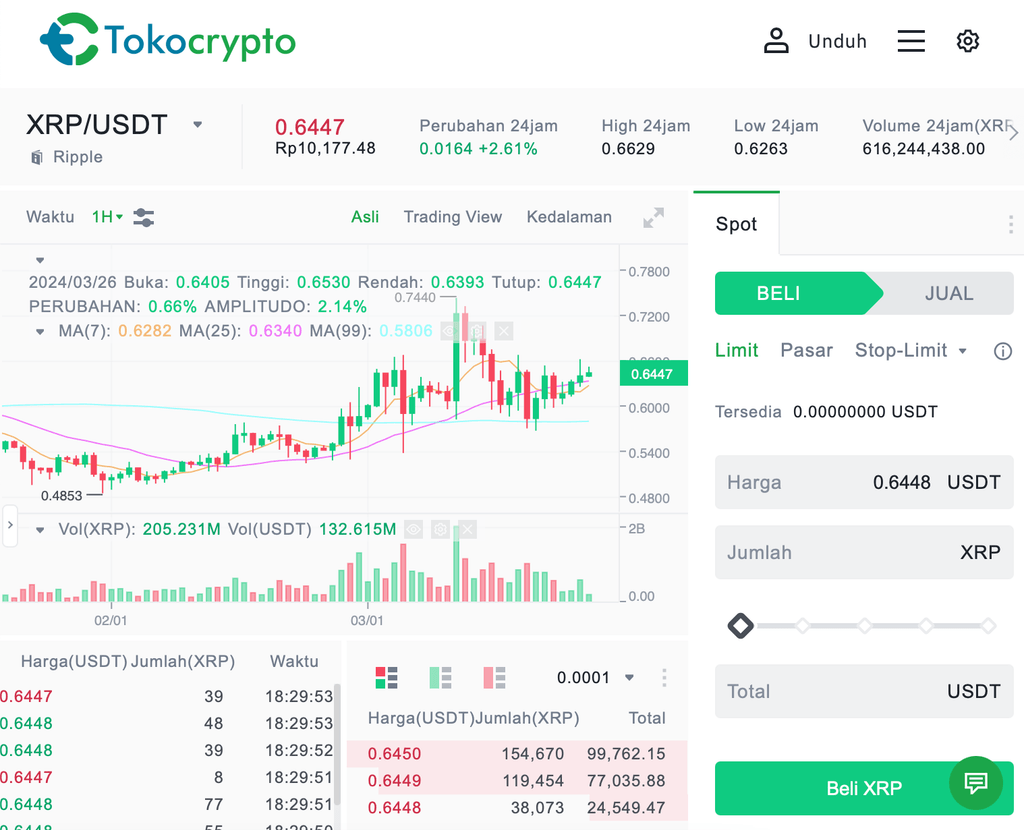Switch chart to Trading View tab
The image size is (1024, 830).
point(453,217)
